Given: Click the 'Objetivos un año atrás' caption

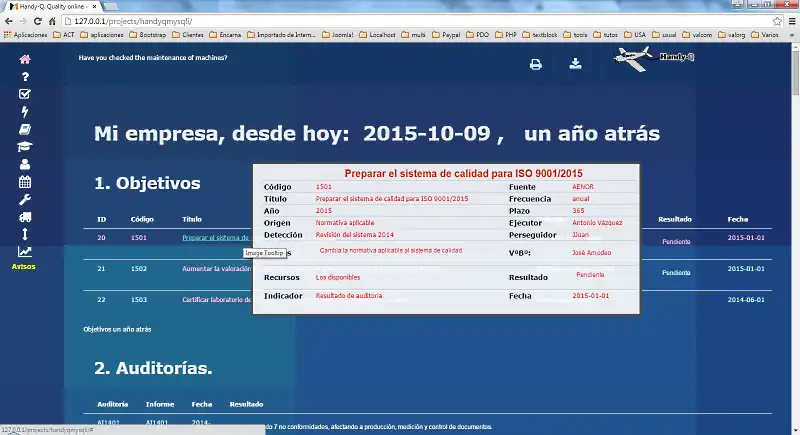Looking at the screenshot, I should coord(117,329).
